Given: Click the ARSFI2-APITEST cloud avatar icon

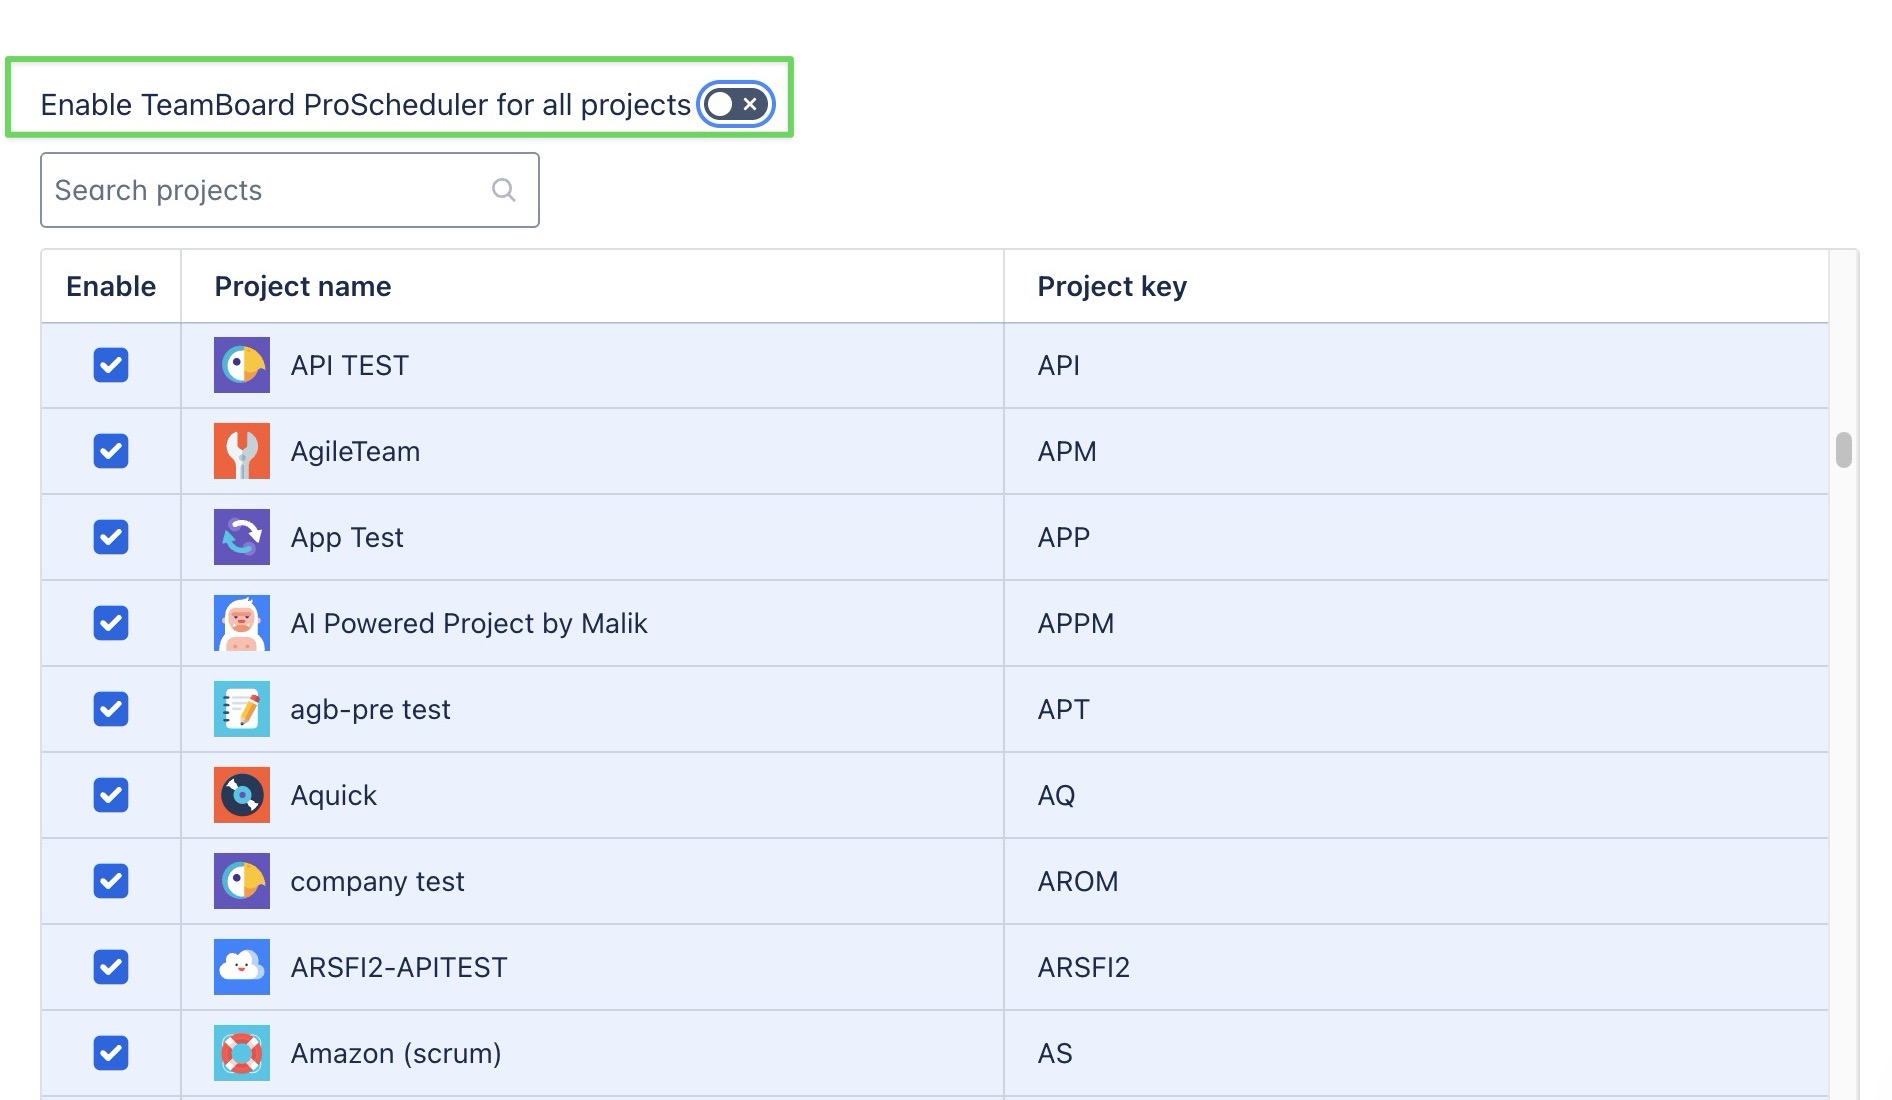Looking at the screenshot, I should (242, 967).
